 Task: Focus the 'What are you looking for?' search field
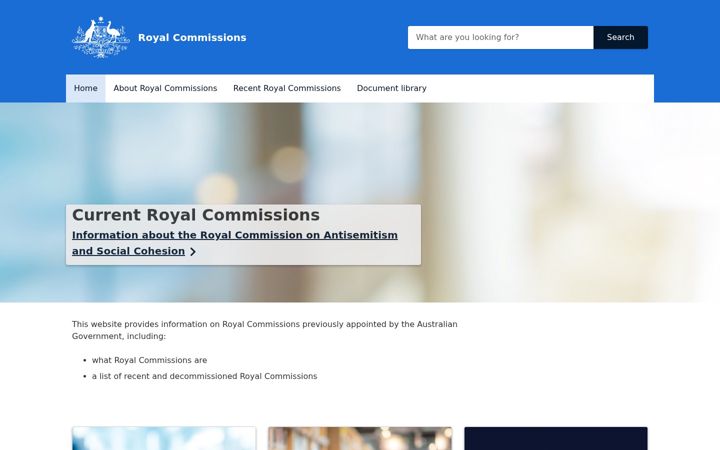point(501,37)
